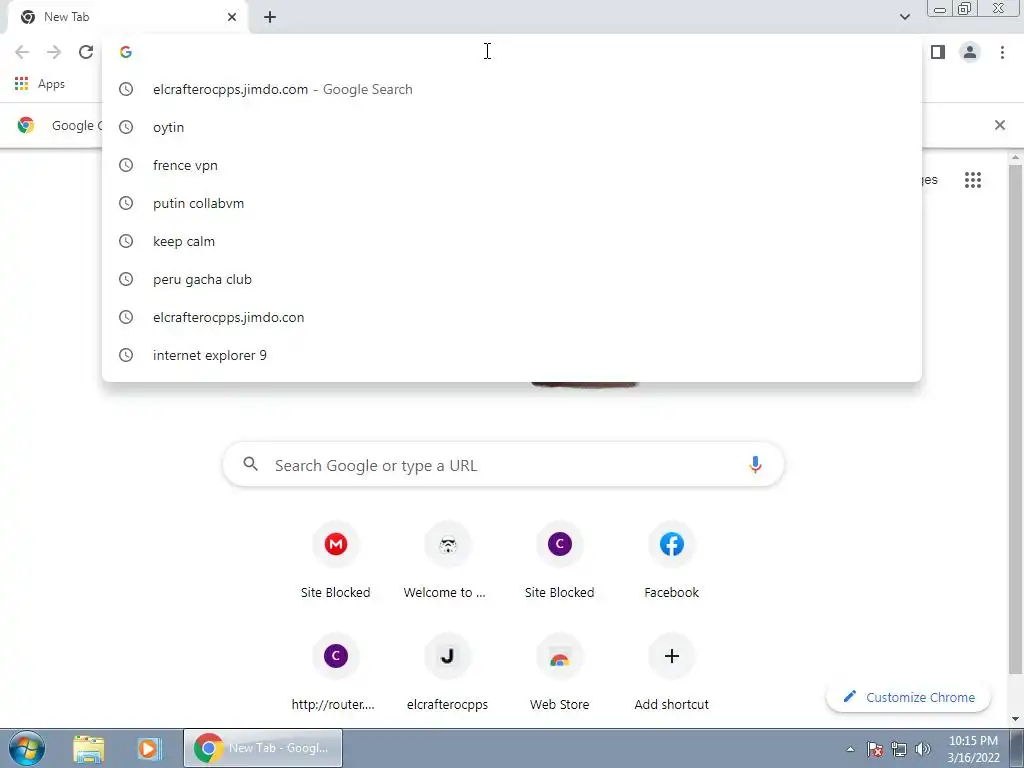This screenshot has width=1024, height=768.
Task: Open the profile avatar menu
Action: (x=970, y=52)
